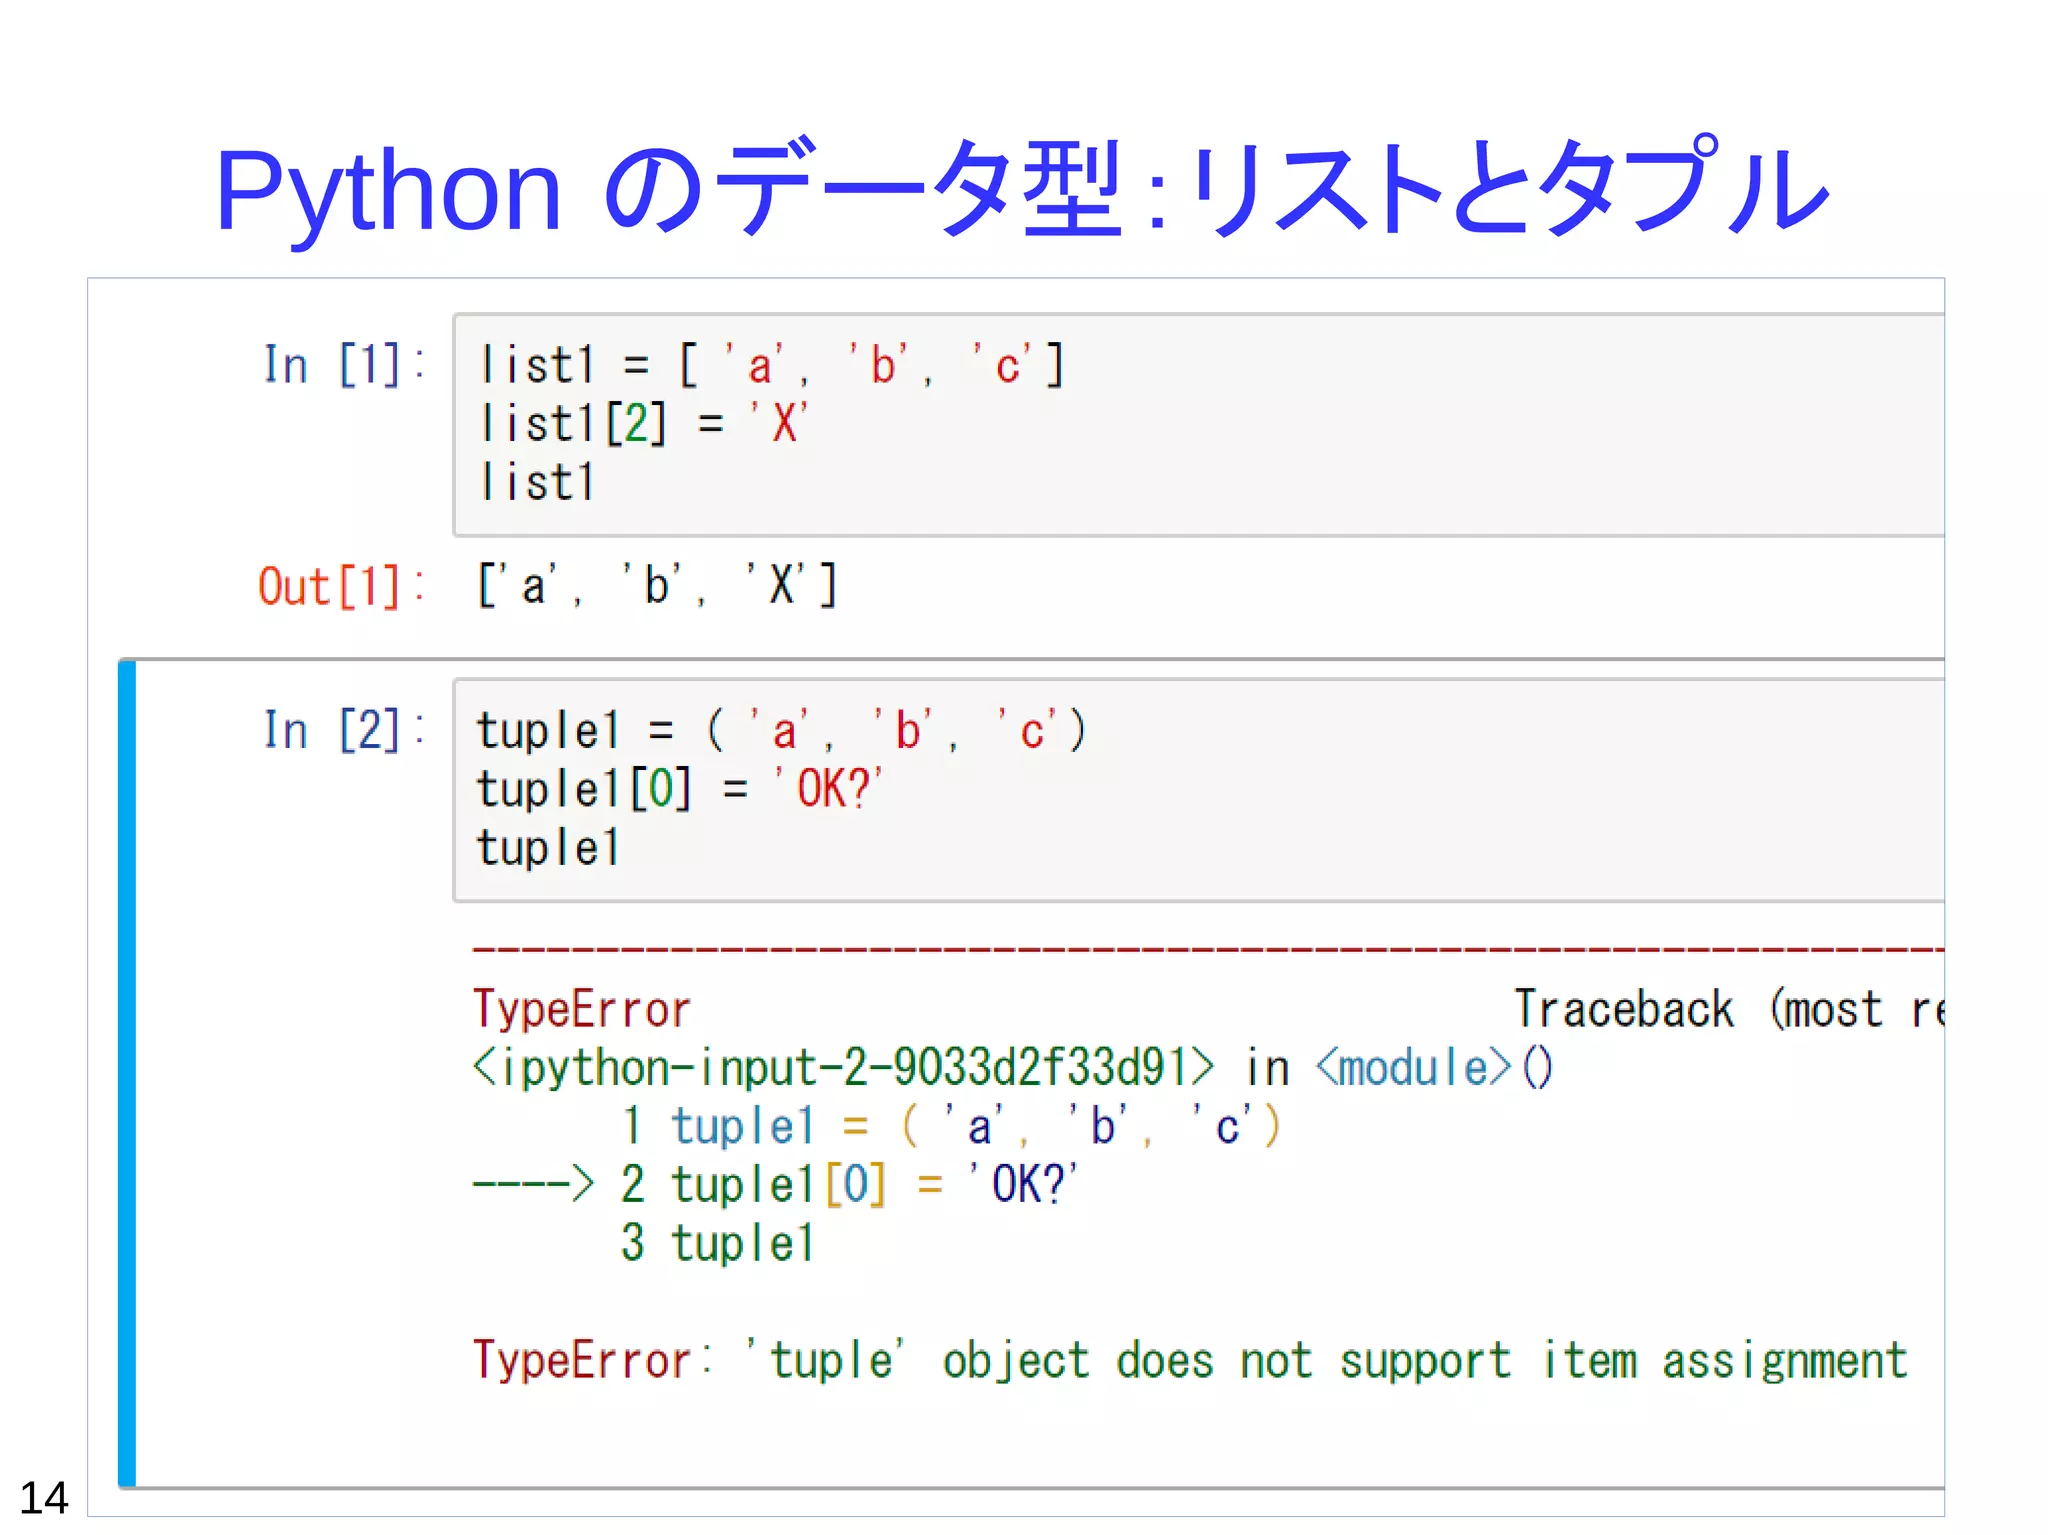The width and height of the screenshot is (2048, 1535).
Task: Click the arrow traceback line '----> 2 tuple1[0]'
Action: pos(775,1184)
